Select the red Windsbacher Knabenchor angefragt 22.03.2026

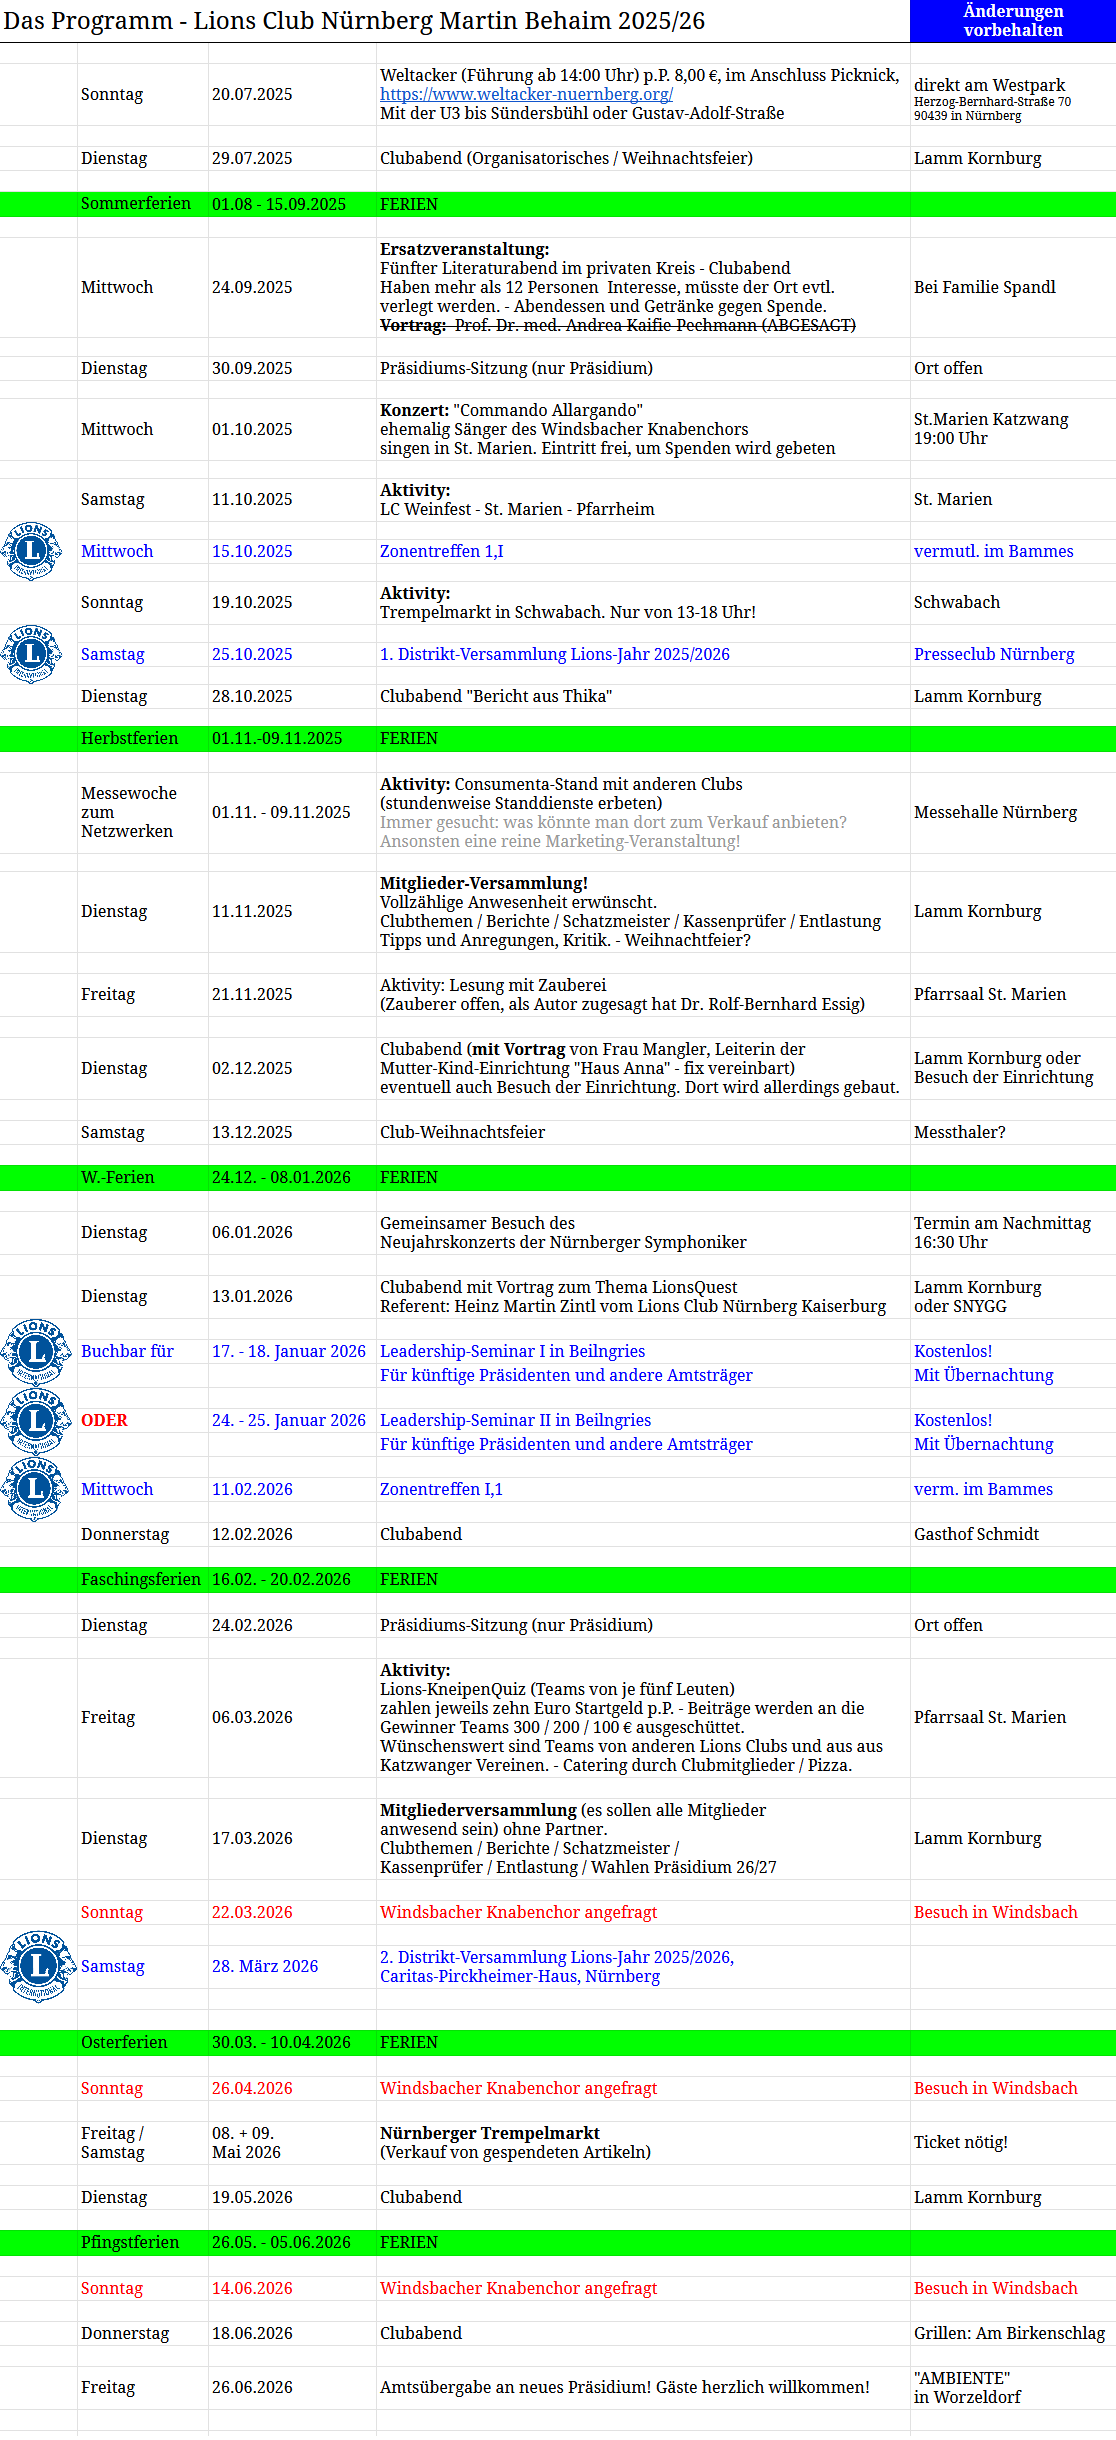[x=518, y=1912]
